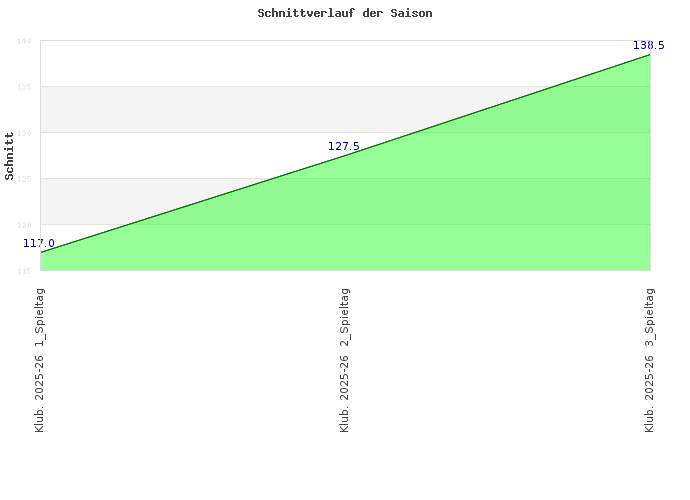Click the 120 y-axis tick label
Screen dimensions: 690x500
(x=23, y=225)
